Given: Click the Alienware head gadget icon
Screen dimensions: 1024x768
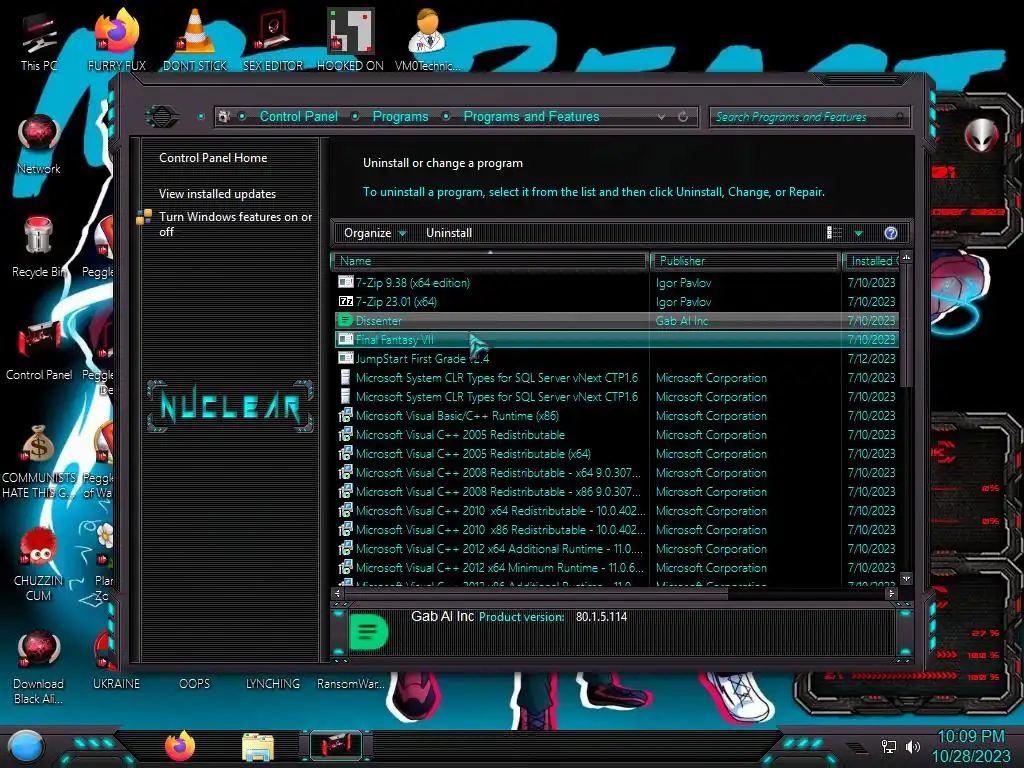Looking at the screenshot, I should [x=981, y=136].
